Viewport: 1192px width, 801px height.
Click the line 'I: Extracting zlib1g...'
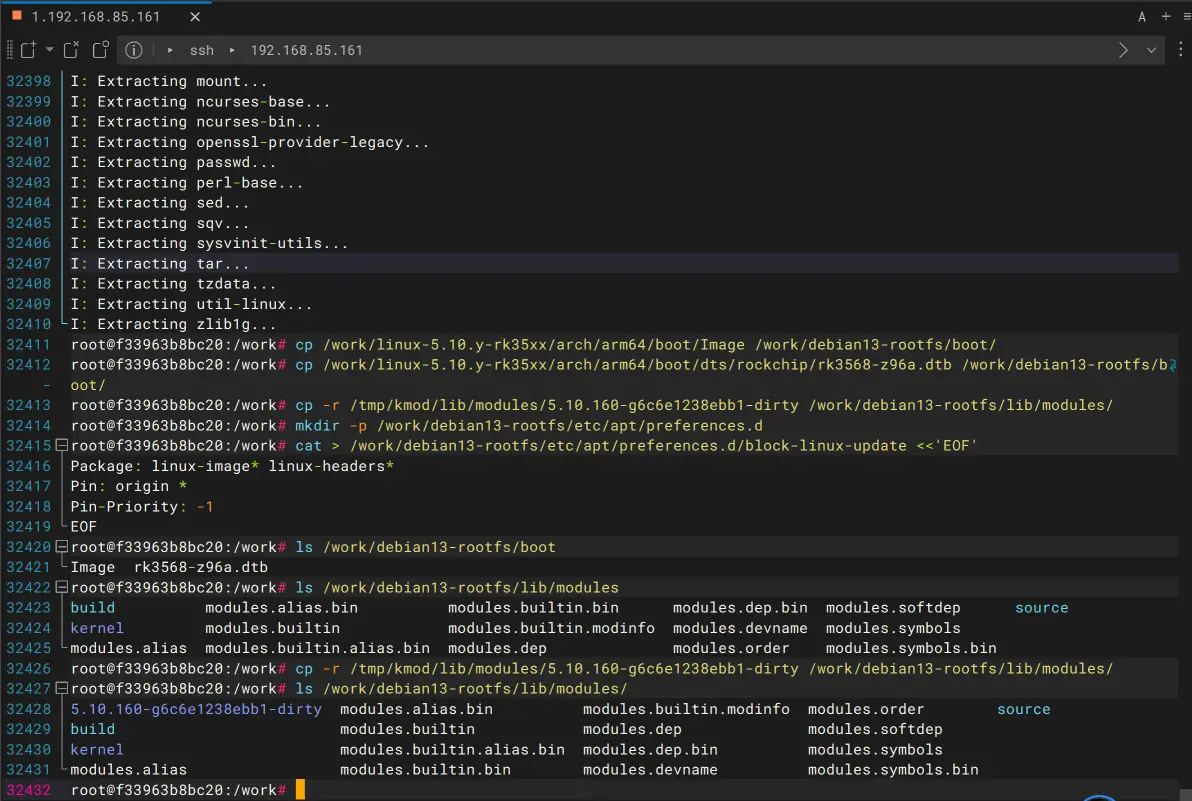pos(173,325)
